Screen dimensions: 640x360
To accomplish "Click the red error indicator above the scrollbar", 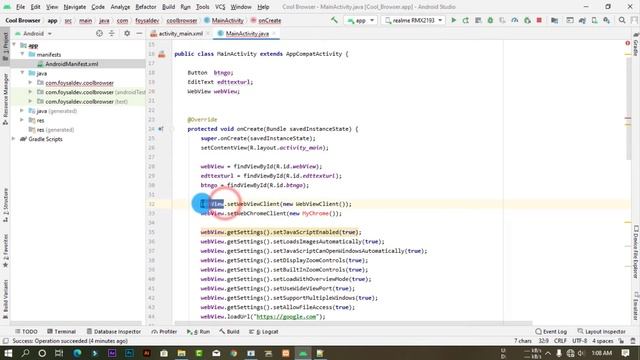I will click(628, 43).
